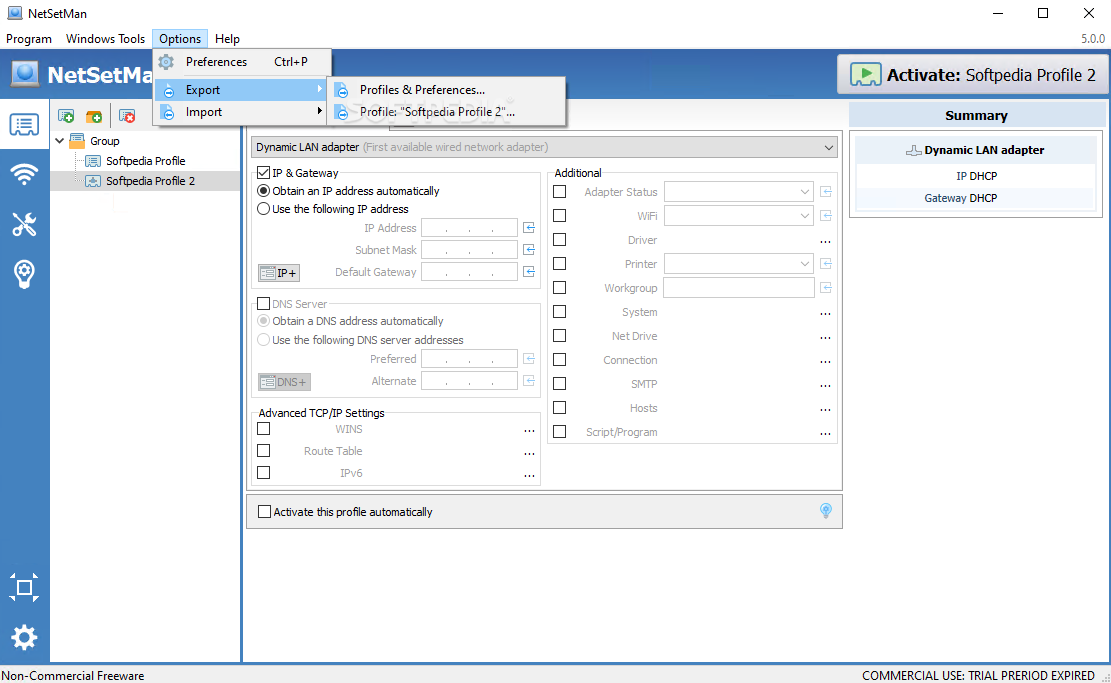Get current Workgroup value icon
Viewport: 1111px width, 683px height.
(825, 288)
